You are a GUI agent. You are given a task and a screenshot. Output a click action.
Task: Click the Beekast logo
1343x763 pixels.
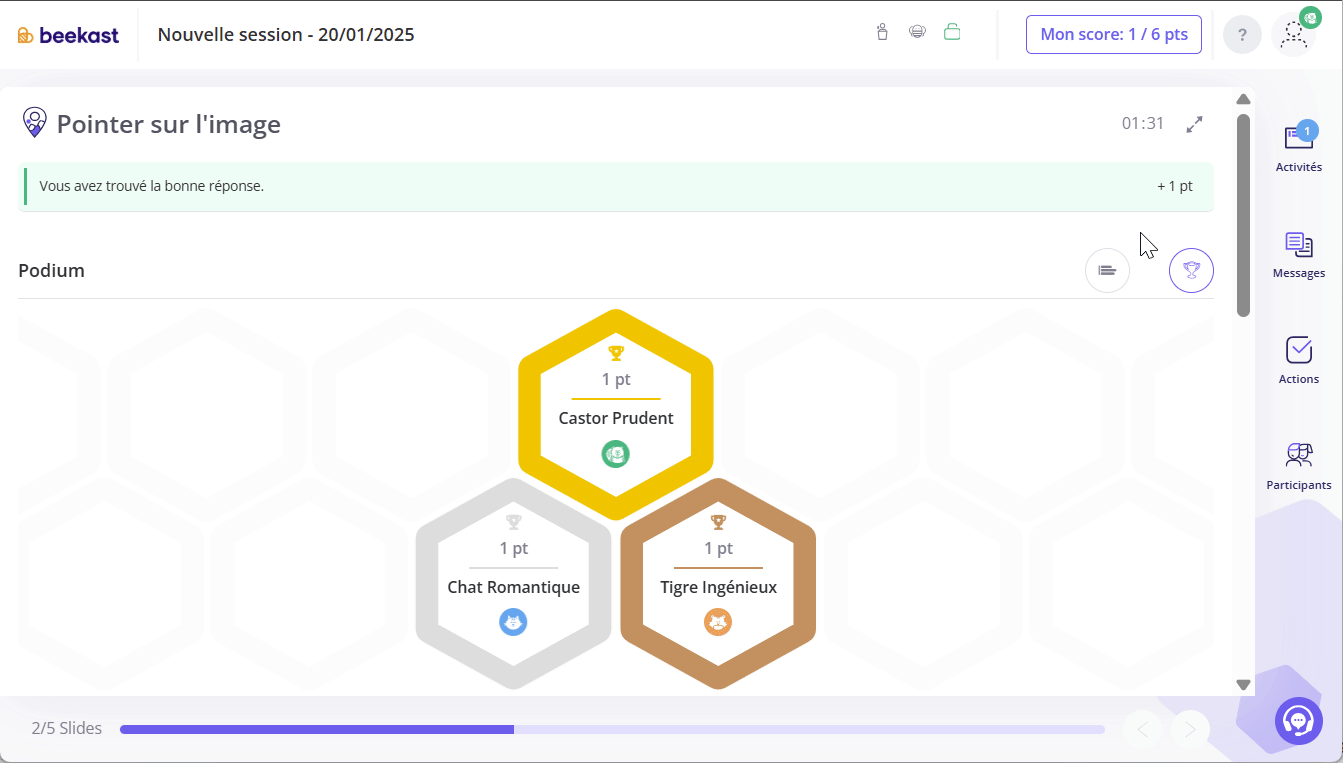coord(68,35)
